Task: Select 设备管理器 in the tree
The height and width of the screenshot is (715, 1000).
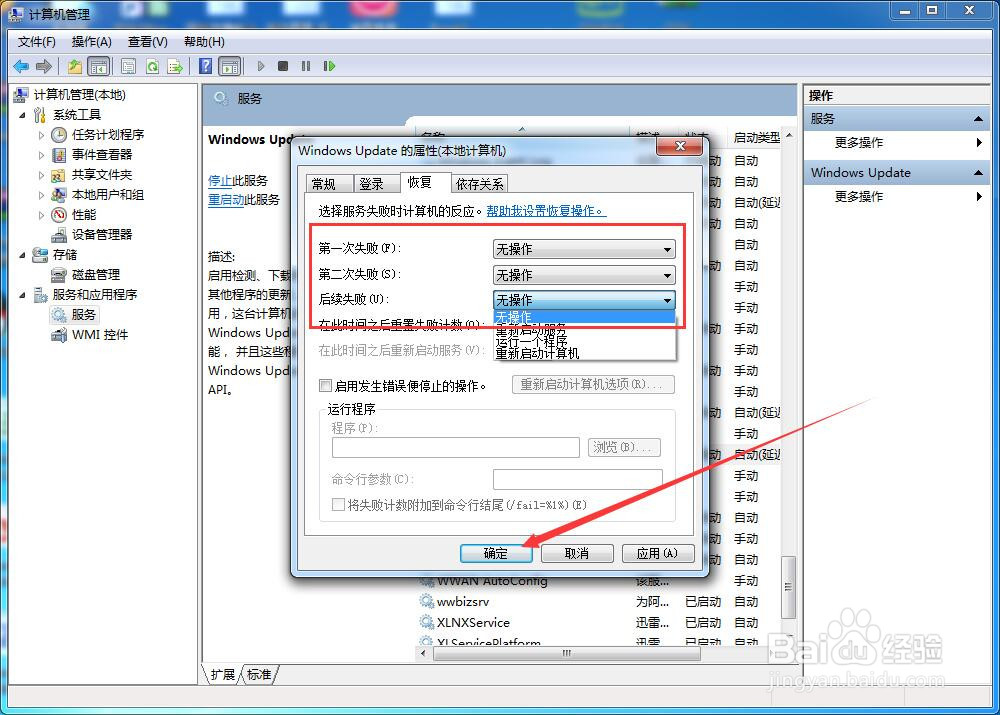Action: [x=102, y=235]
